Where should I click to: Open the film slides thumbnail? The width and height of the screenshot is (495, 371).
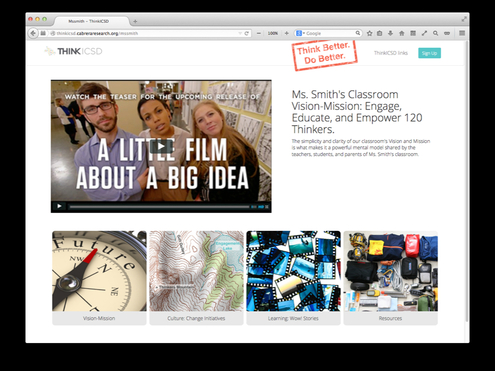click(x=293, y=271)
